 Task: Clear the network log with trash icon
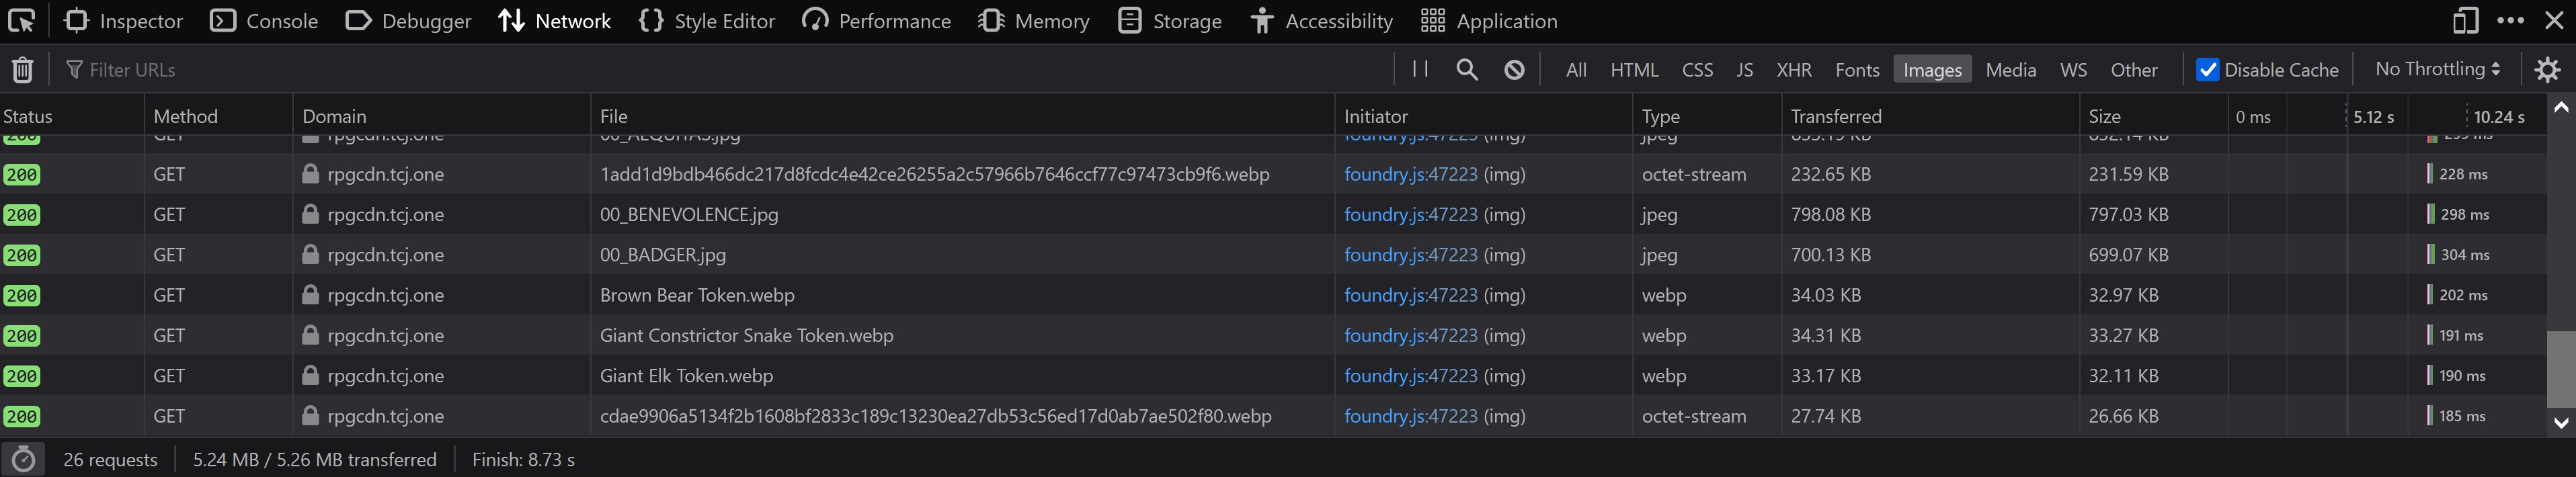coord(22,70)
